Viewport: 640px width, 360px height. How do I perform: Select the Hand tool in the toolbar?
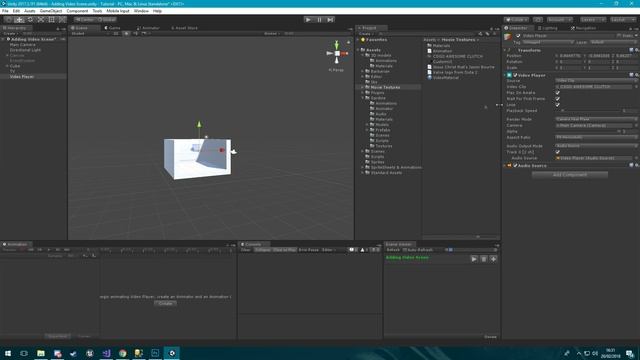click(x=9, y=20)
